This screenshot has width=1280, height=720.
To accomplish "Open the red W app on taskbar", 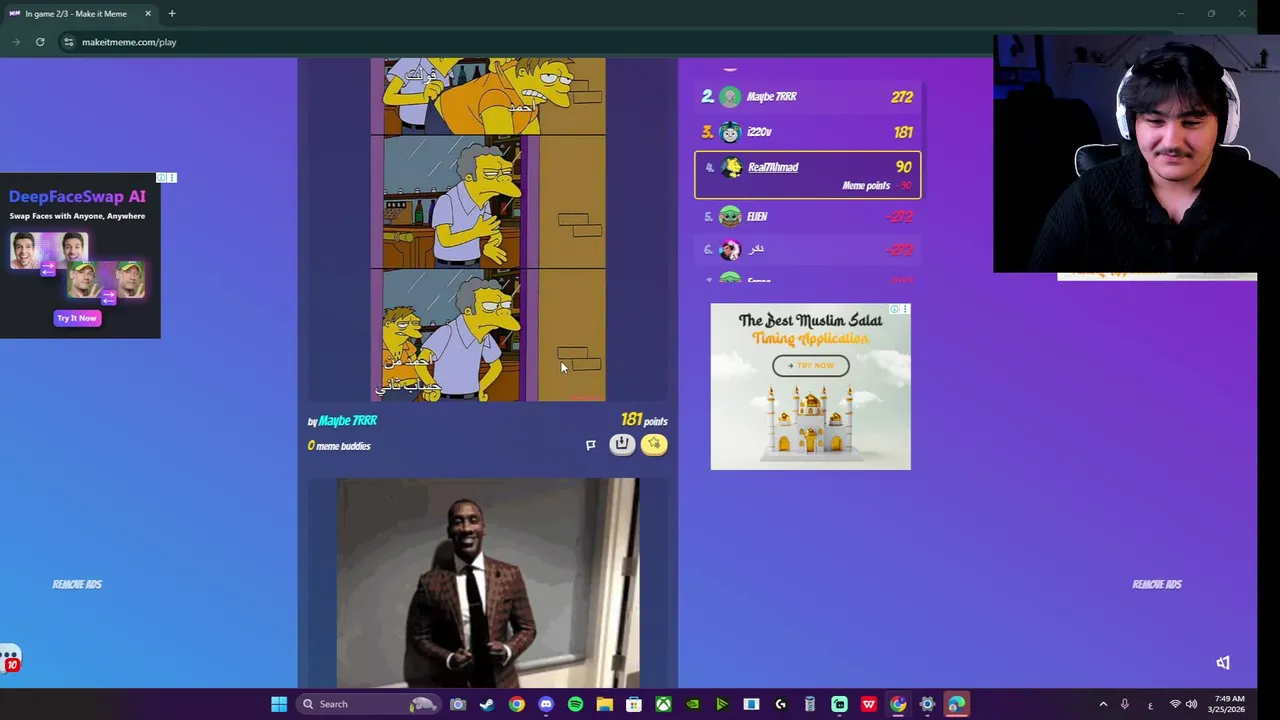I will click(869, 704).
